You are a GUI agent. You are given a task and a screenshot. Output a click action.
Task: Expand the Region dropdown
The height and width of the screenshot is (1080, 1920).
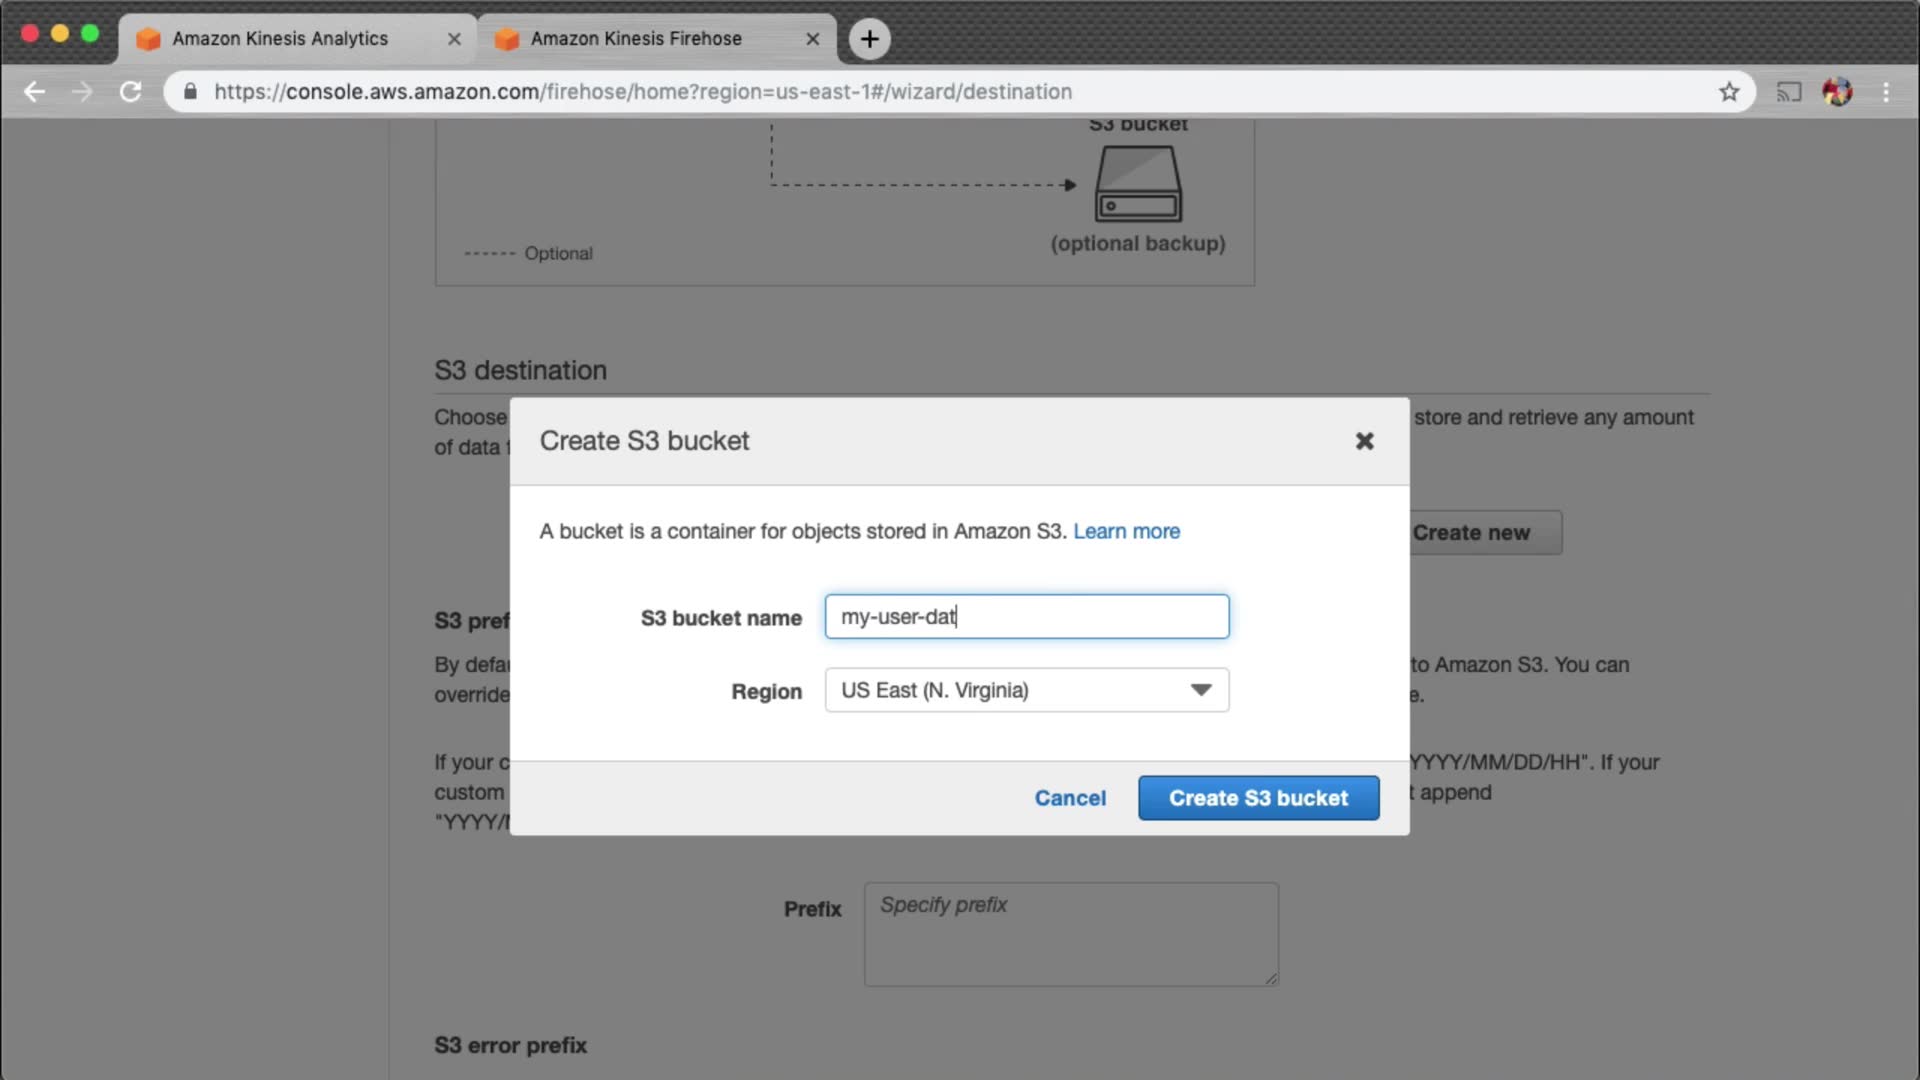click(x=1026, y=690)
